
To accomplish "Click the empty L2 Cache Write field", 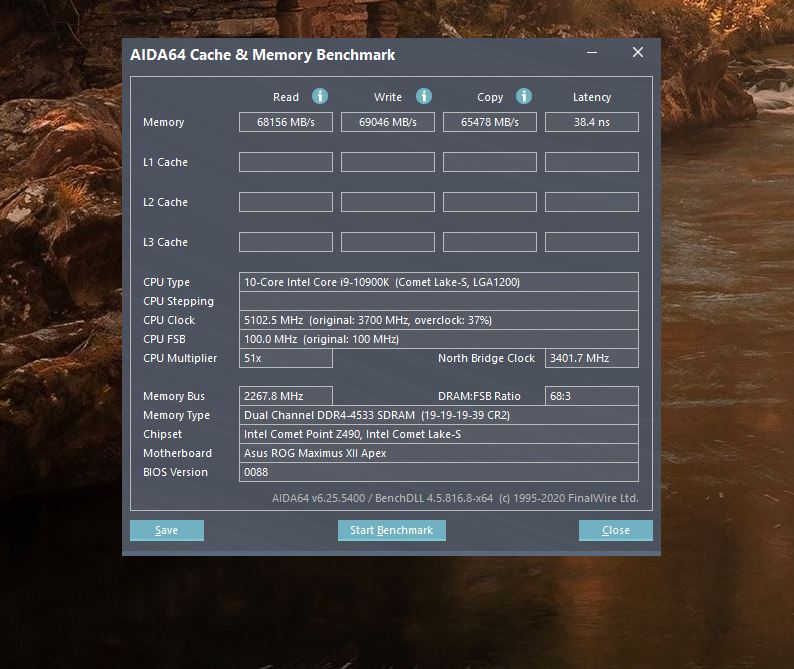I will (x=388, y=202).
